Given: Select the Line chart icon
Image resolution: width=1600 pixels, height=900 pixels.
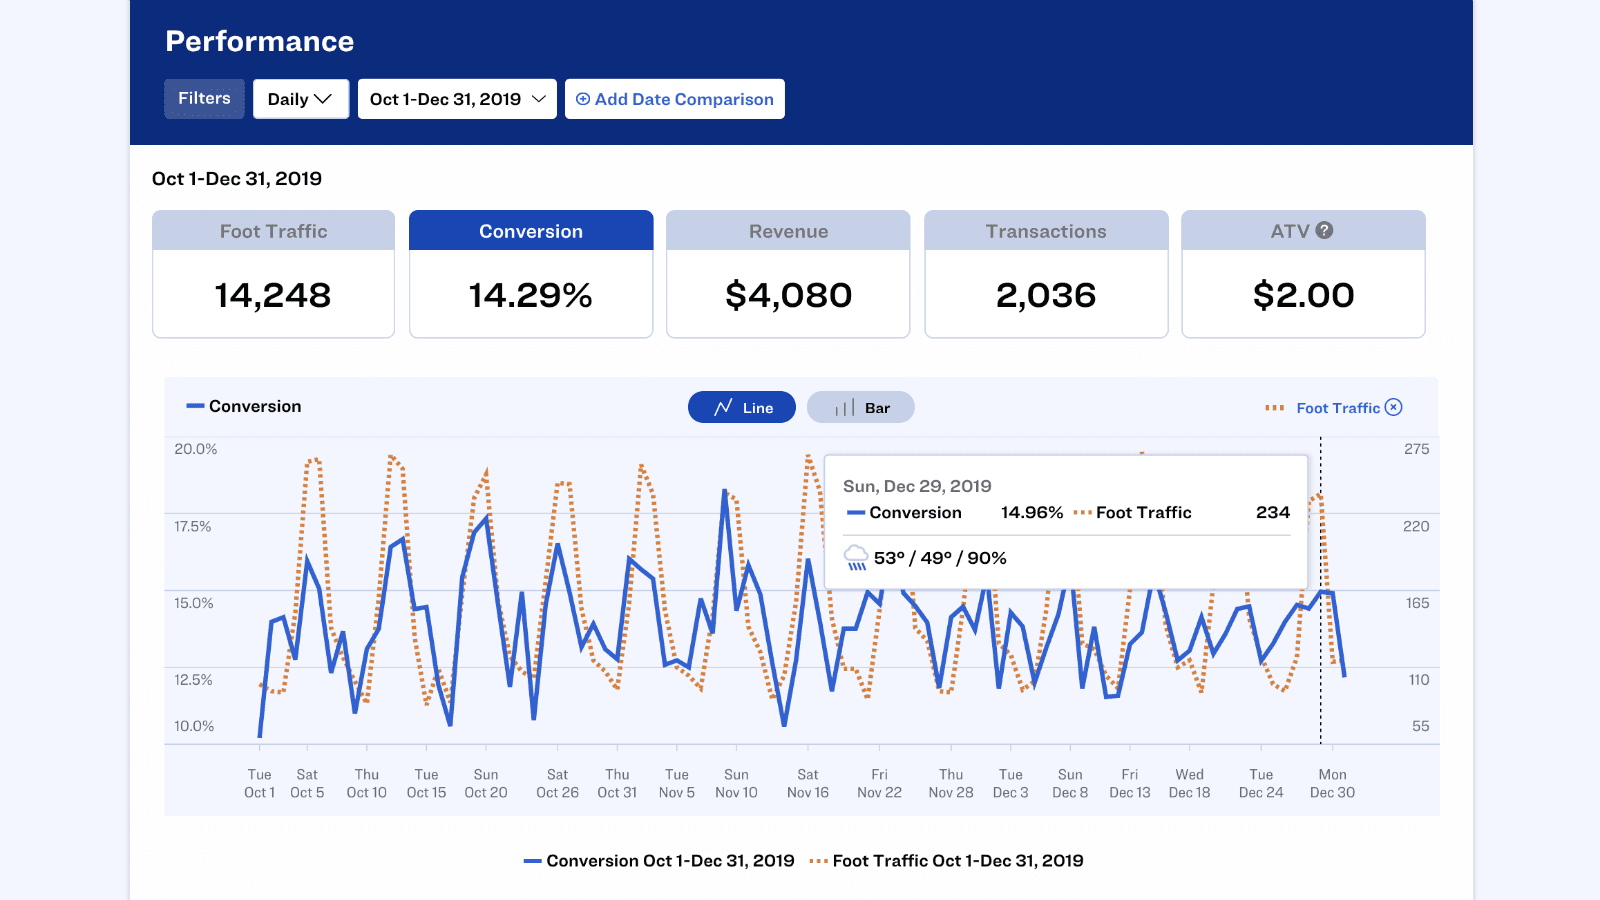Looking at the screenshot, I should point(723,407).
